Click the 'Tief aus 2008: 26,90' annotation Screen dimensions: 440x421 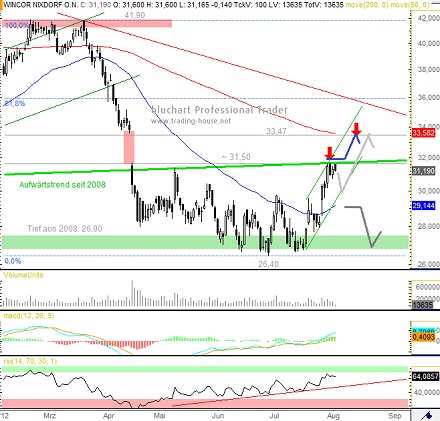[65, 229]
